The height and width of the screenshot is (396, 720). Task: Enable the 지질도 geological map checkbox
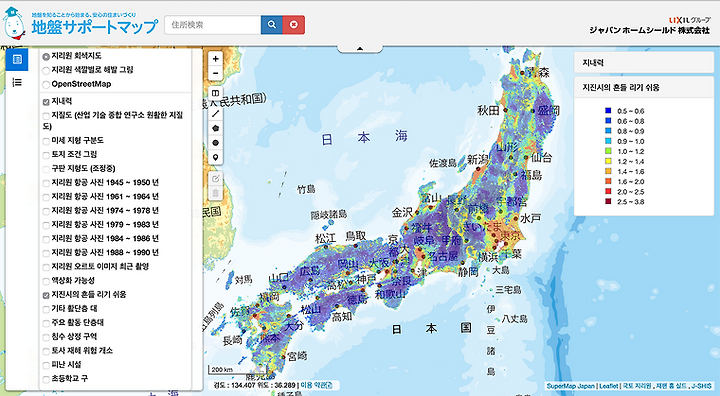(x=46, y=116)
